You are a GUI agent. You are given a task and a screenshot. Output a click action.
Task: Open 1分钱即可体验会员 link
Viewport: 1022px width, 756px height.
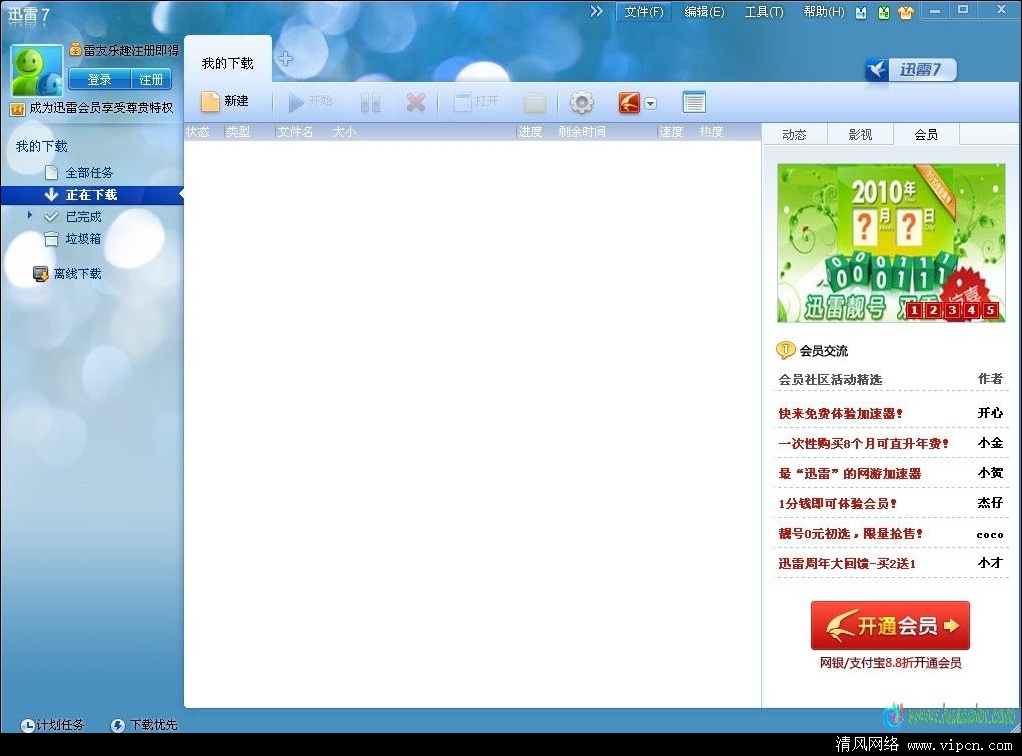click(x=838, y=504)
